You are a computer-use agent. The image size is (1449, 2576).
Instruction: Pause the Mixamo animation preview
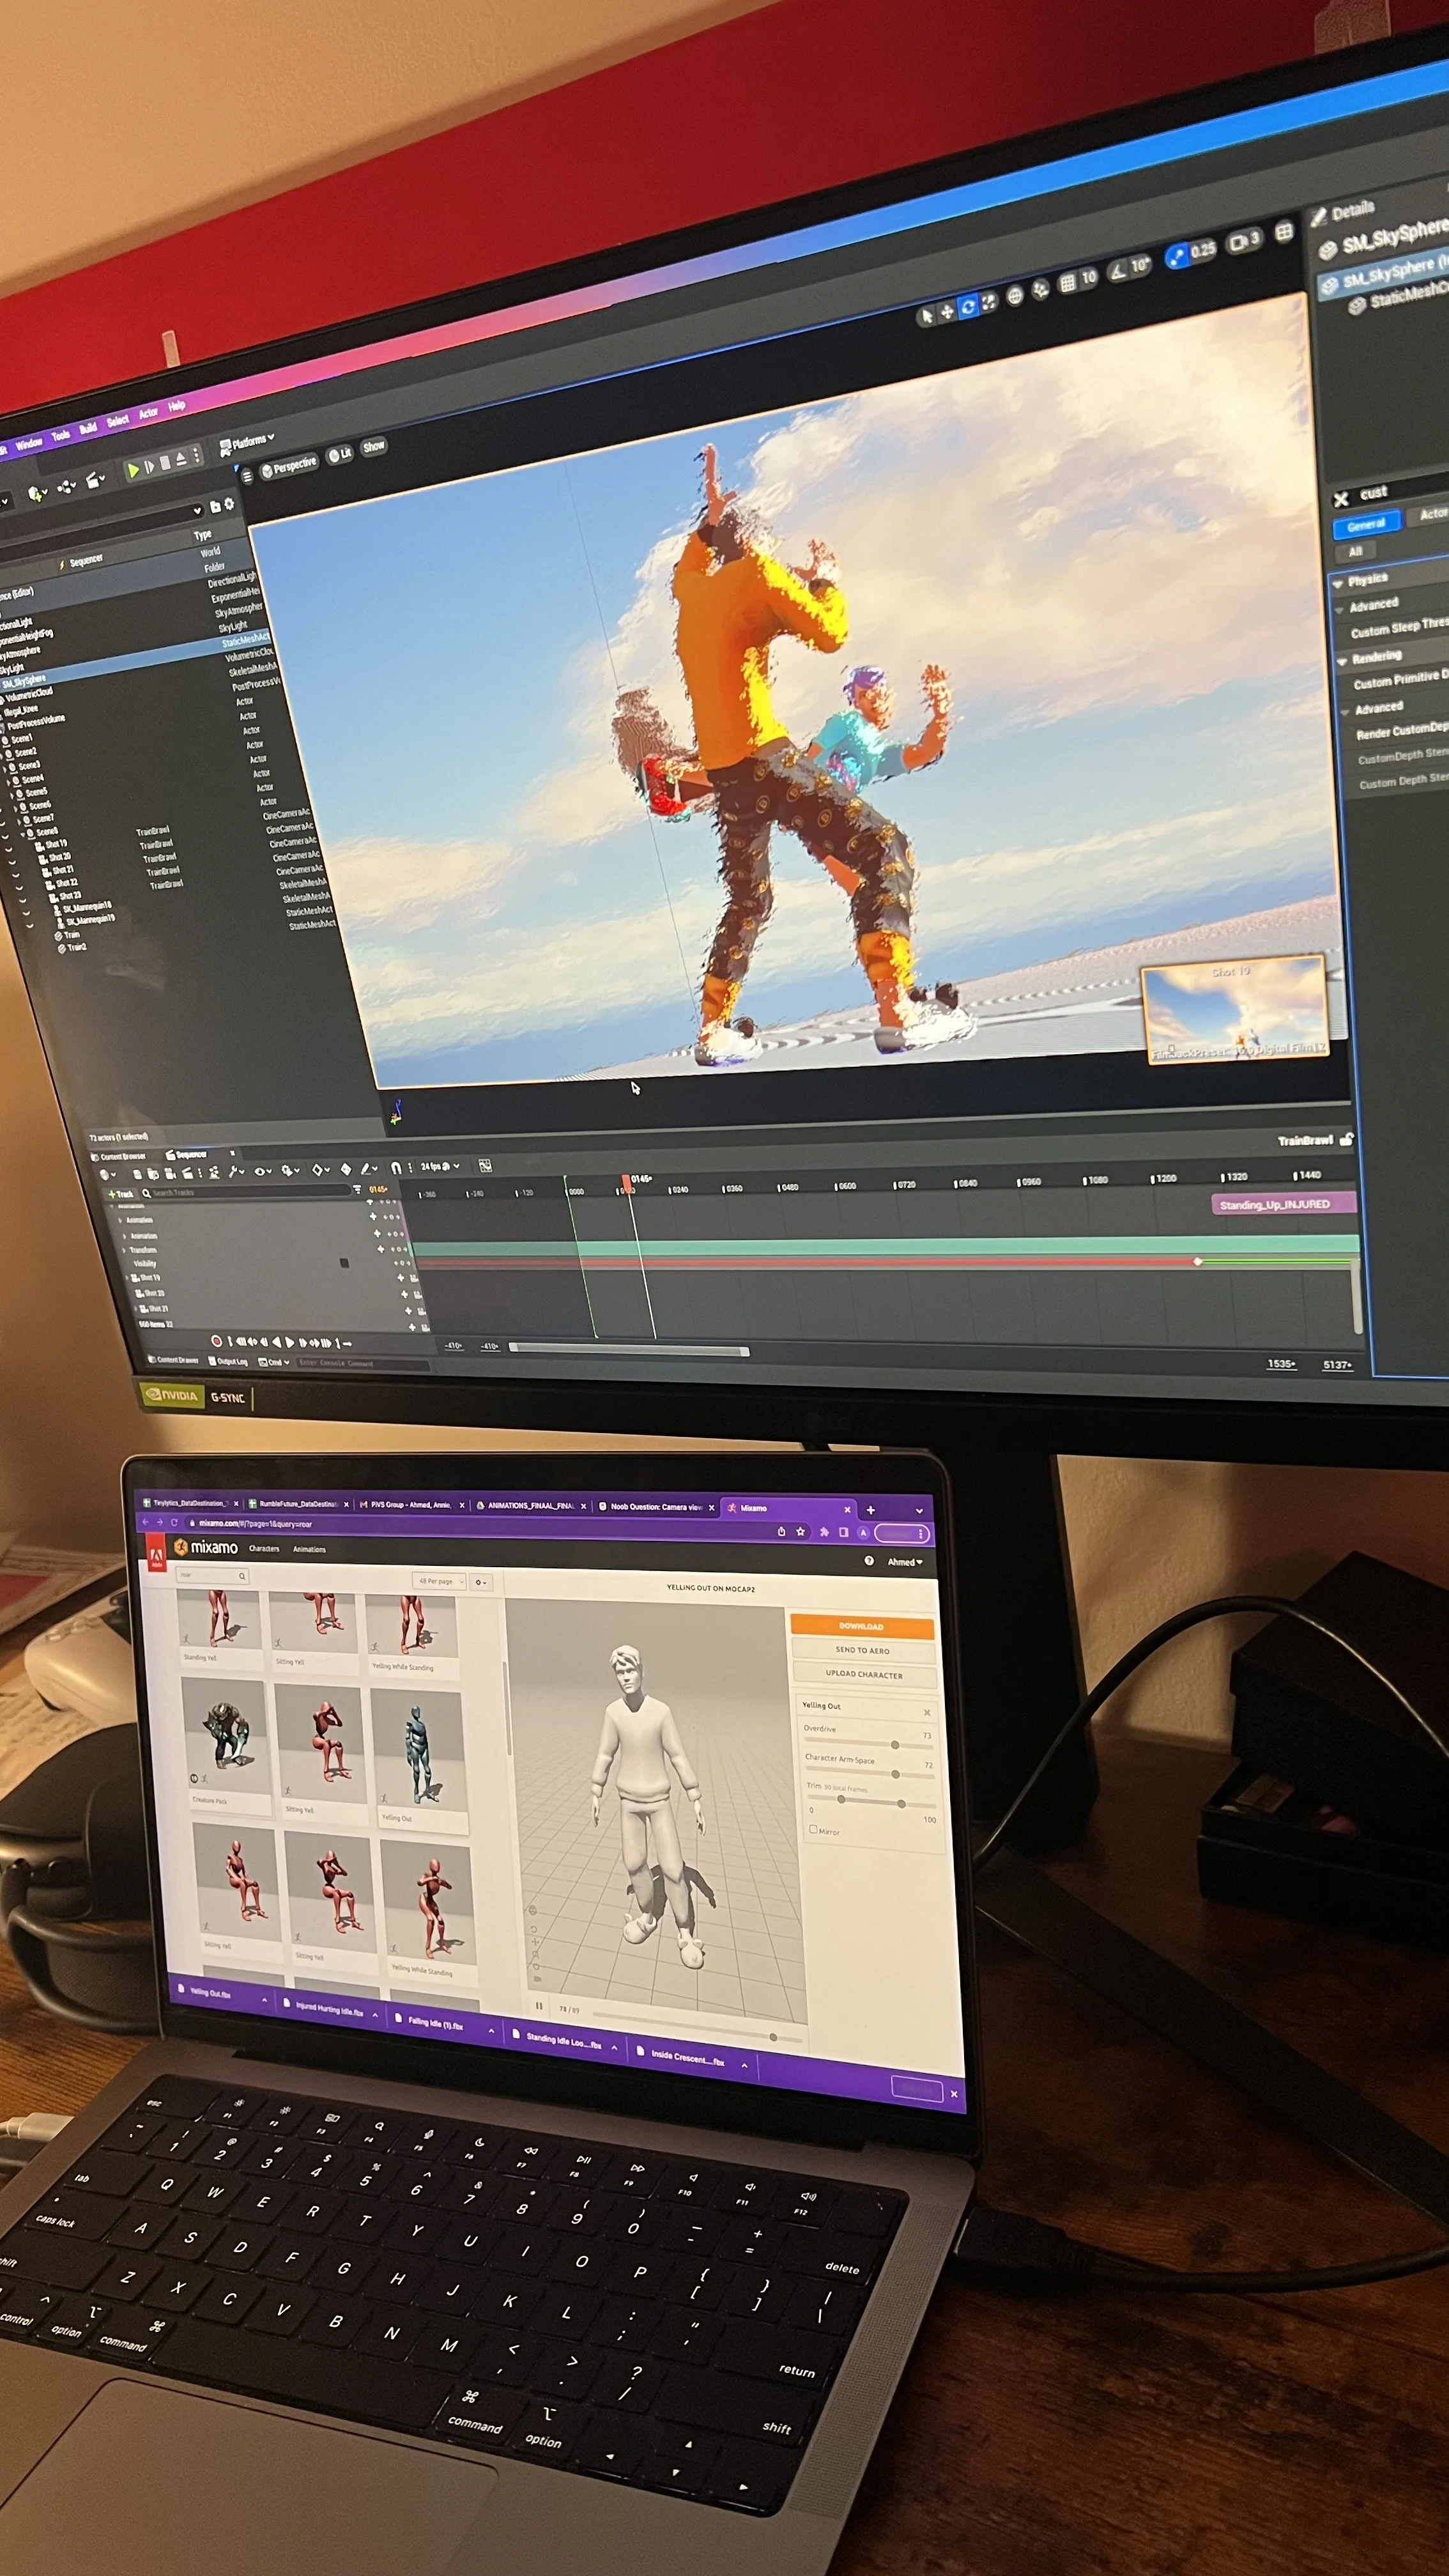[539, 2005]
